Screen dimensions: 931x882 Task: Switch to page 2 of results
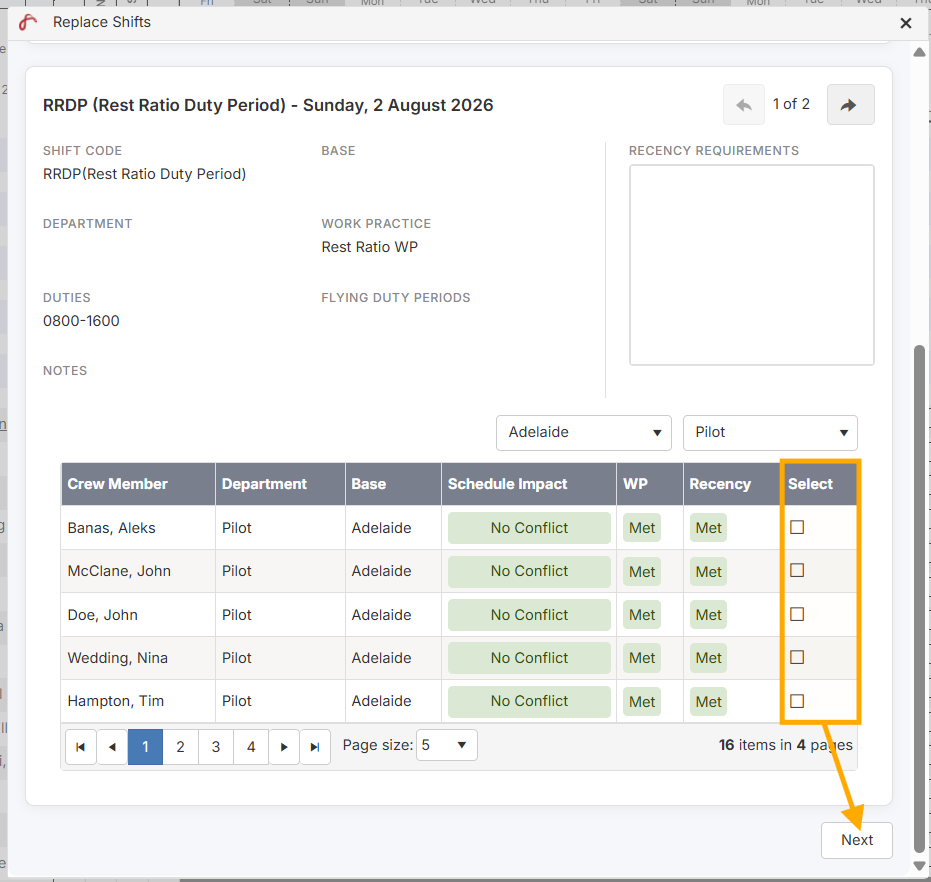tap(180, 747)
